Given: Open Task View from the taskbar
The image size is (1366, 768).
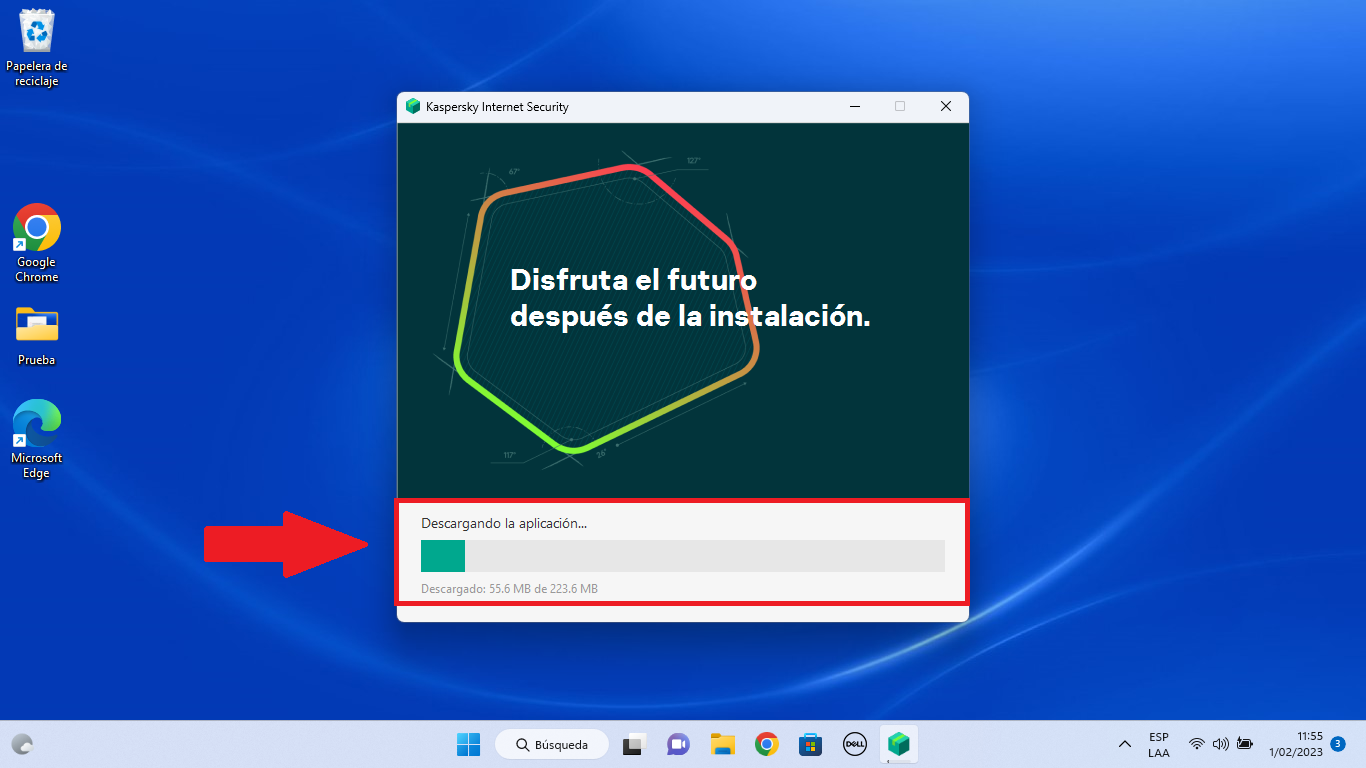Looking at the screenshot, I should (633, 744).
